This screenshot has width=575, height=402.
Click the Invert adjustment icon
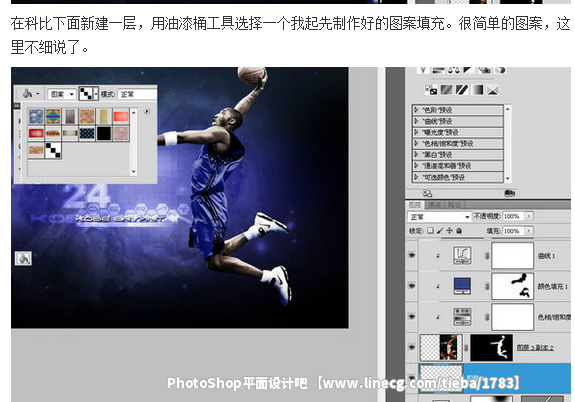tap(431, 90)
